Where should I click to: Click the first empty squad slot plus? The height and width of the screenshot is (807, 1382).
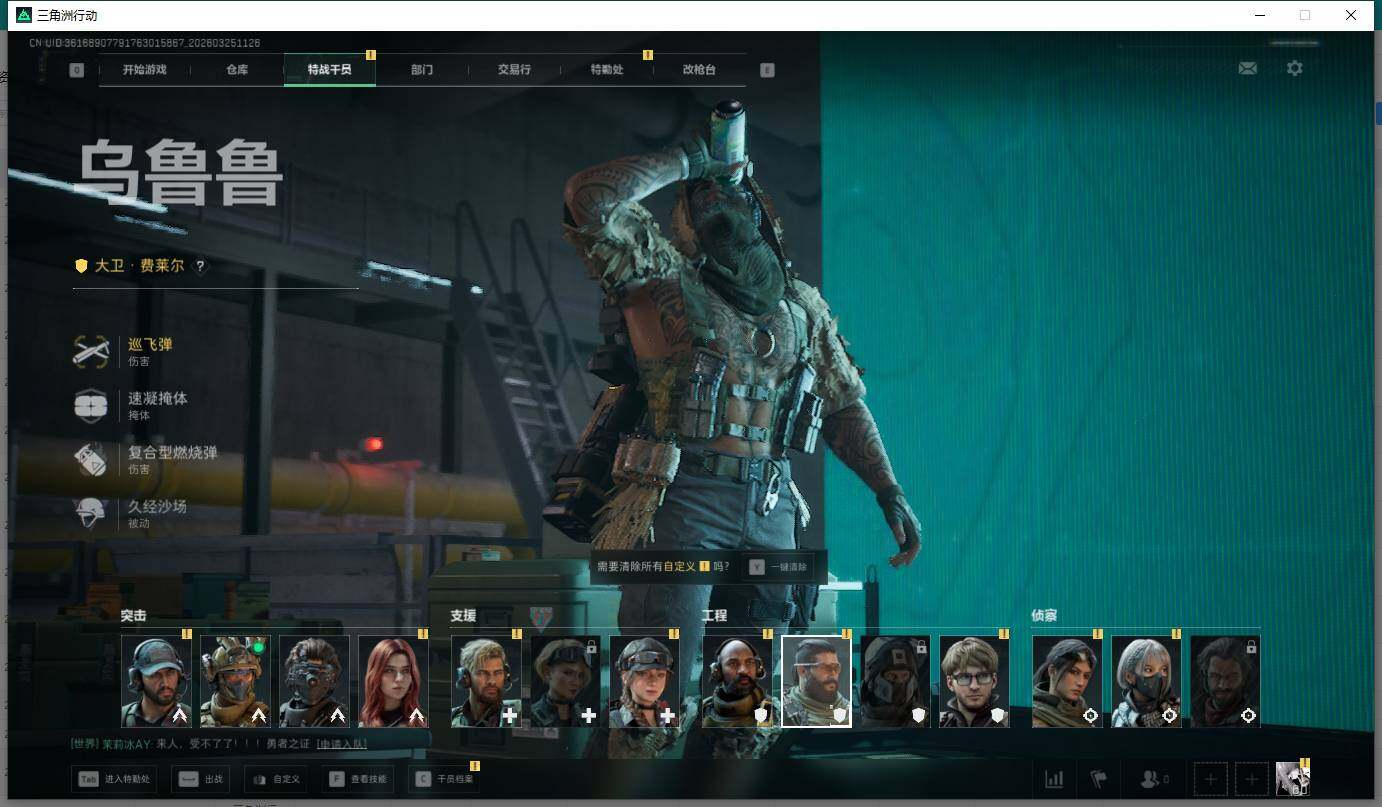tap(1211, 779)
